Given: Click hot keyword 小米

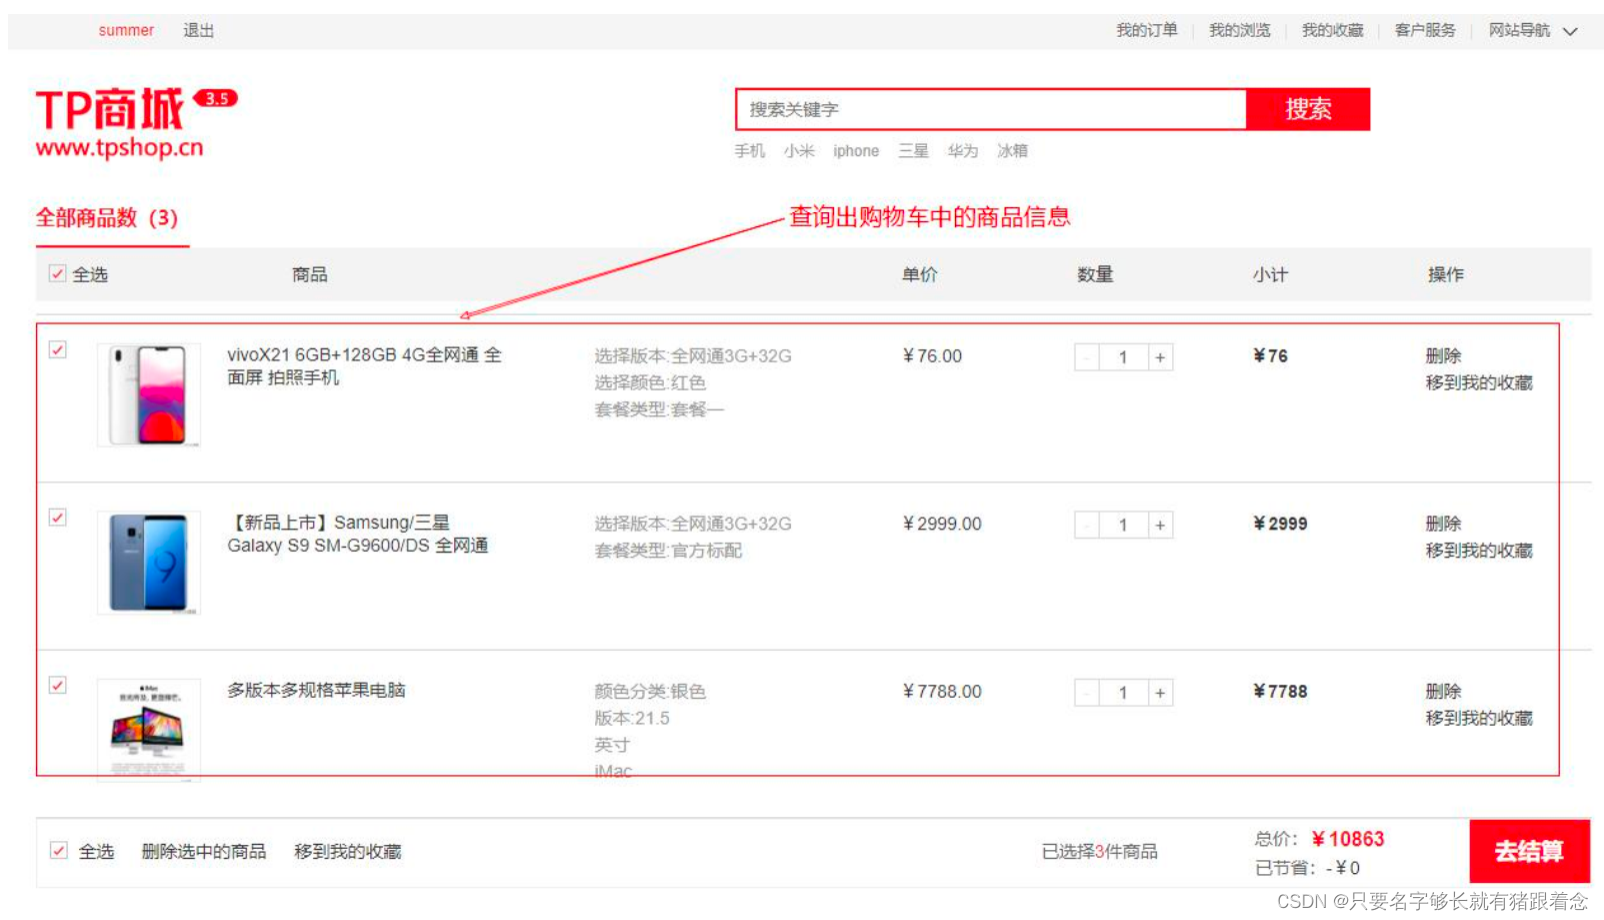Looking at the screenshot, I should click(799, 151).
